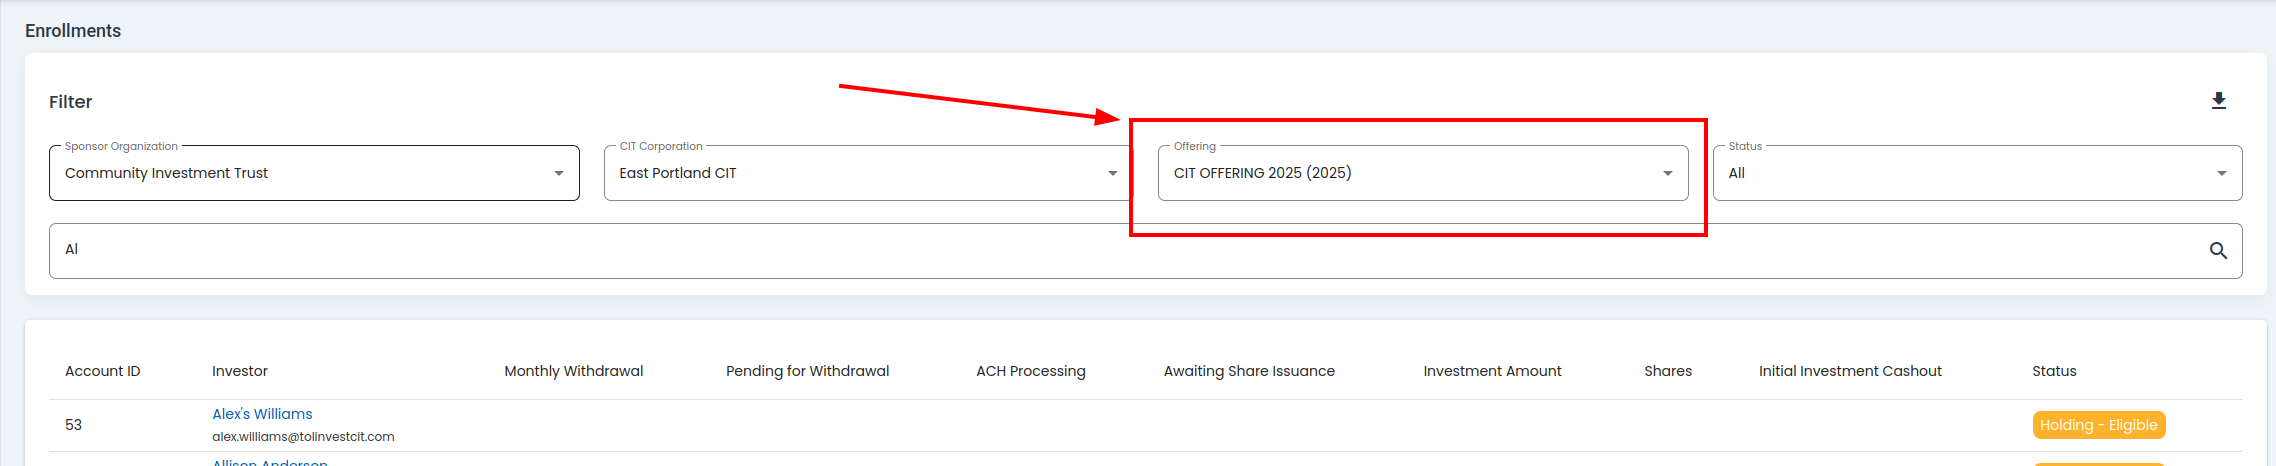Expand the Status filter dropdown
The width and height of the screenshot is (2276, 466).
(1976, 173)
